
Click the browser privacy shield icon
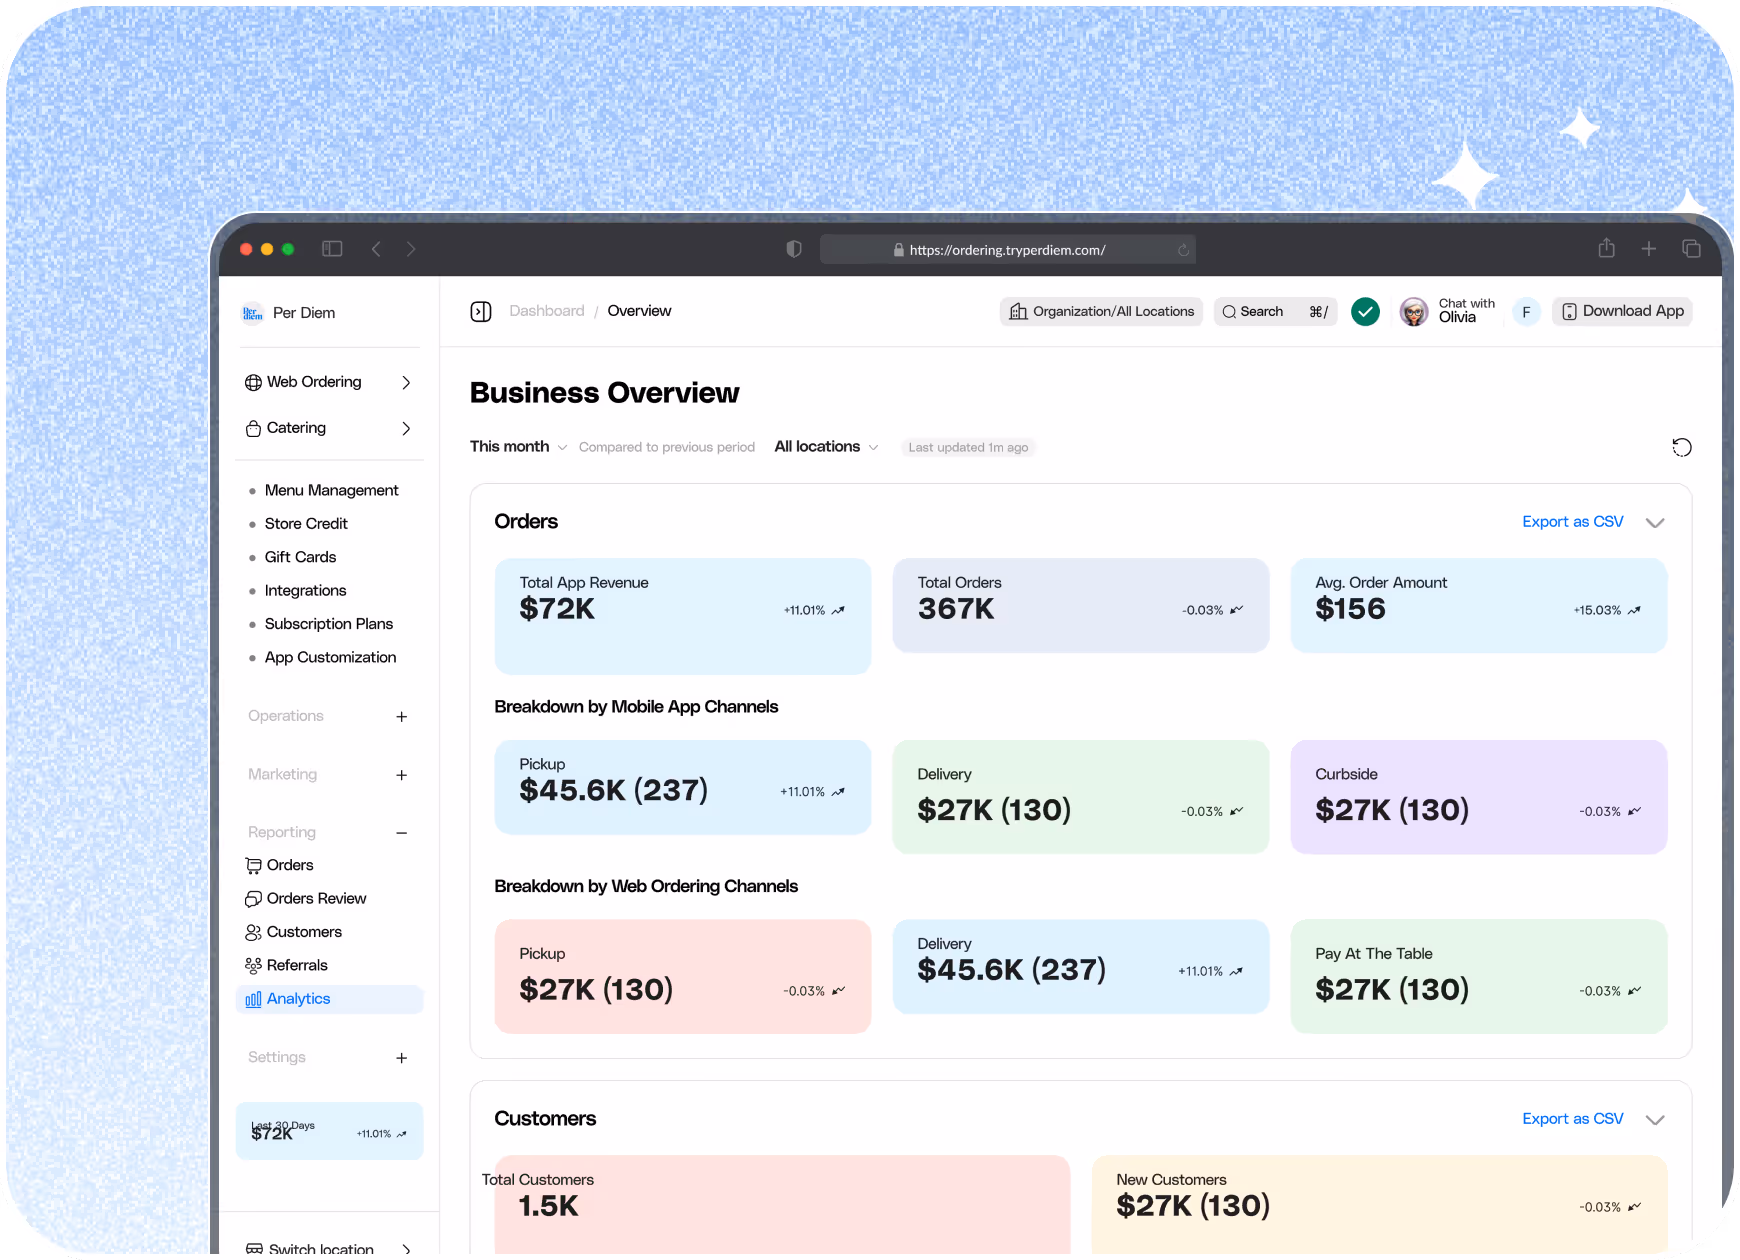click(794, 249)
